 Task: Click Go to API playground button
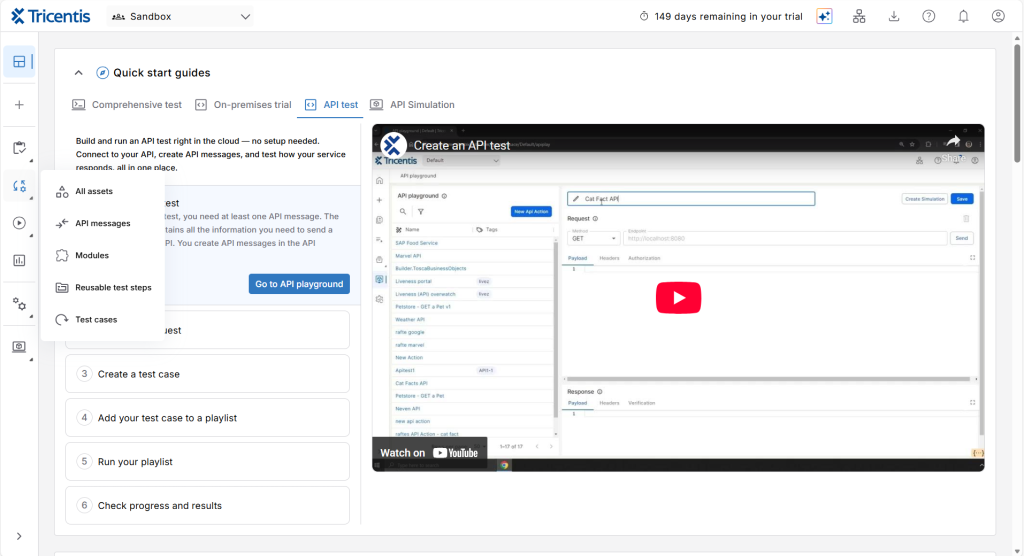point(299,284)
